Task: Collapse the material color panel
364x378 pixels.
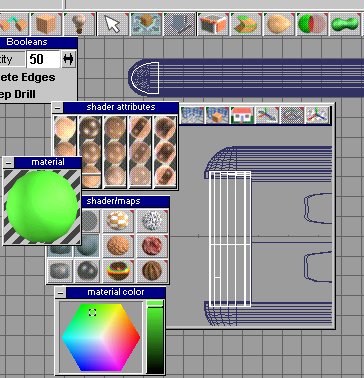Action: pos(60,293)
